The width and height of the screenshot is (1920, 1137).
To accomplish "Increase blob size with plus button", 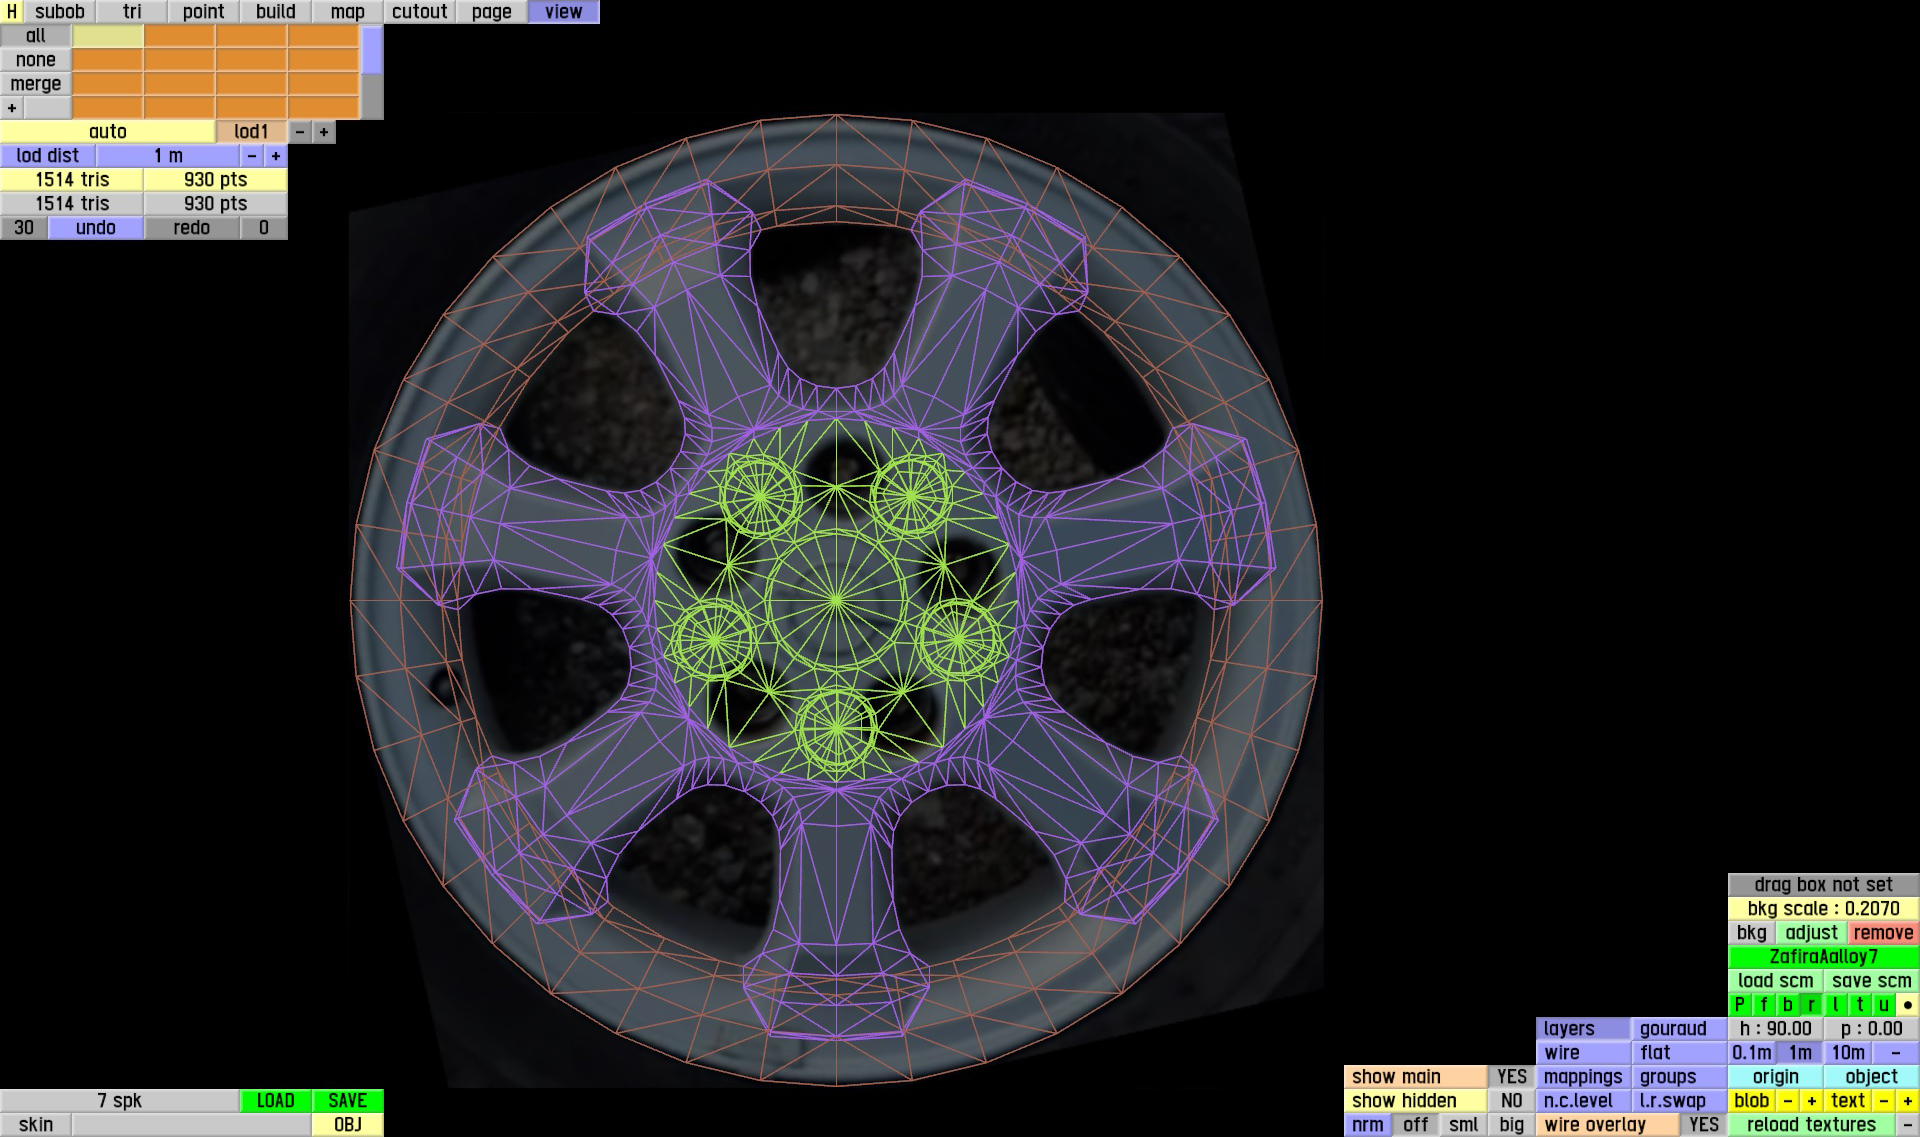I will [1812, 1101].
